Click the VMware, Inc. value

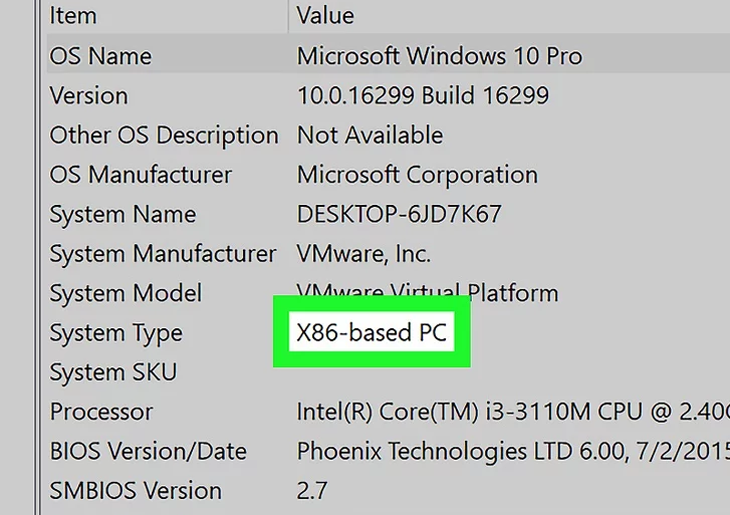(363, 254)
